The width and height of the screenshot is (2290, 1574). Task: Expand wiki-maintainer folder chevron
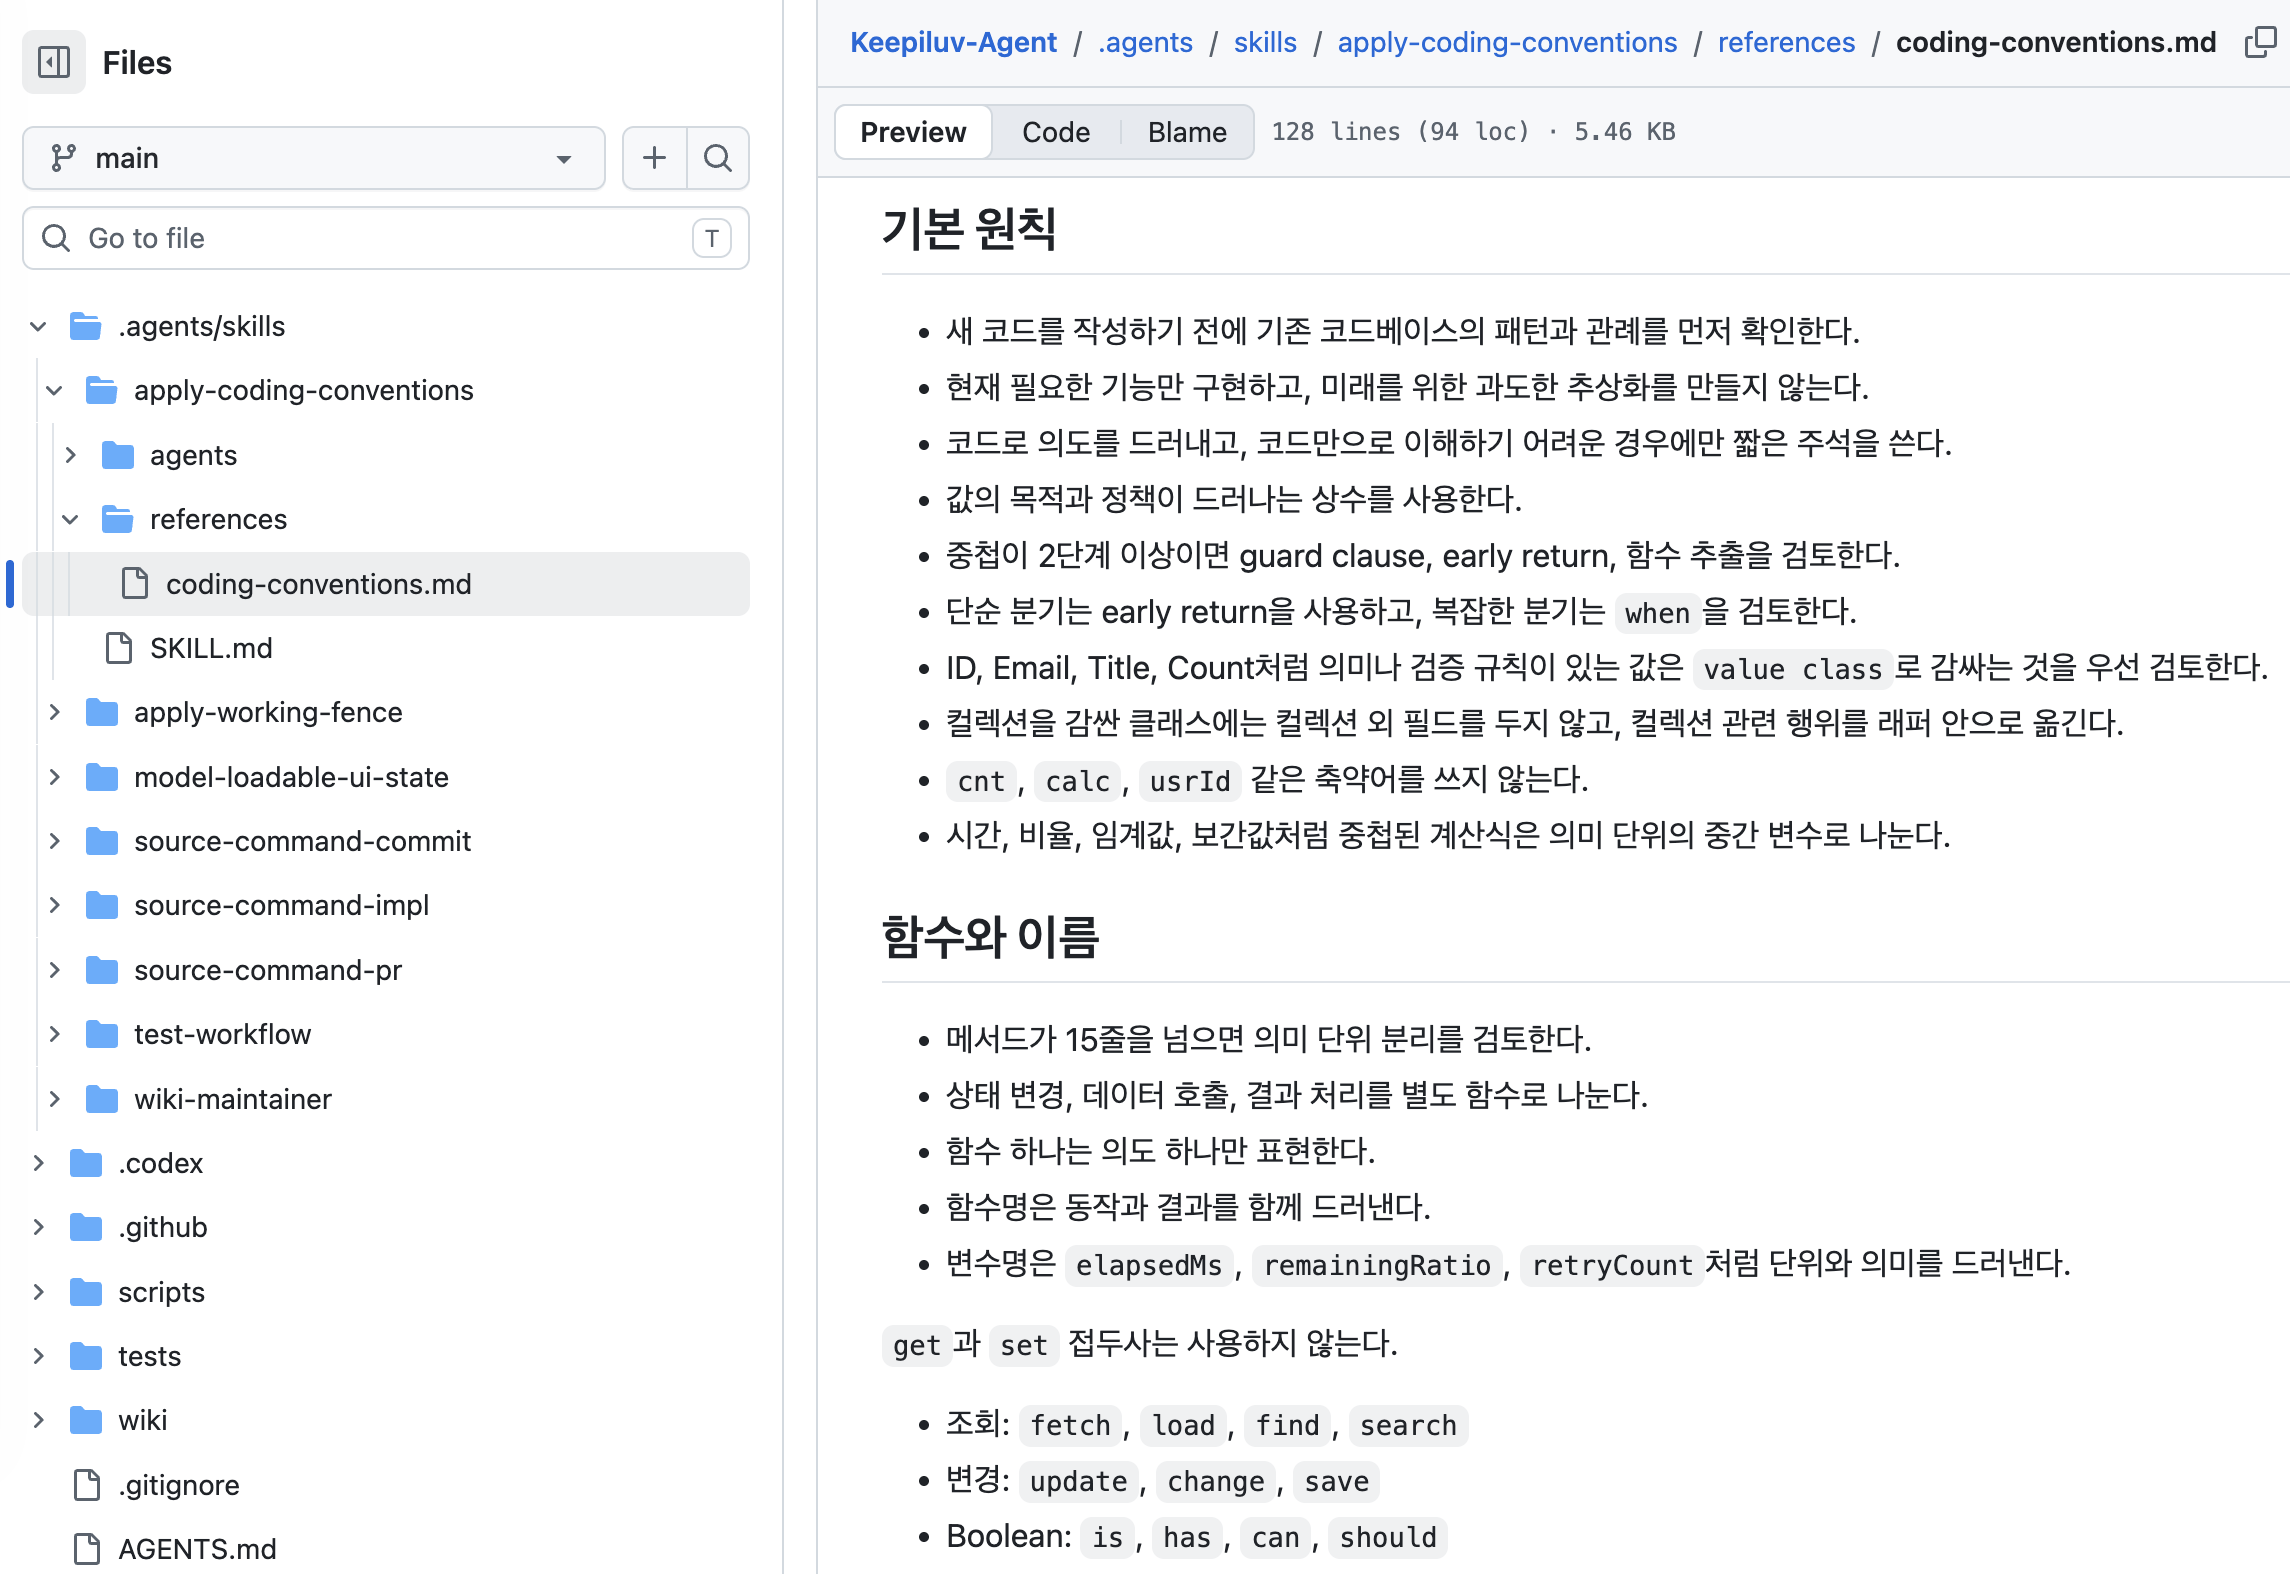pos(54,1099)
